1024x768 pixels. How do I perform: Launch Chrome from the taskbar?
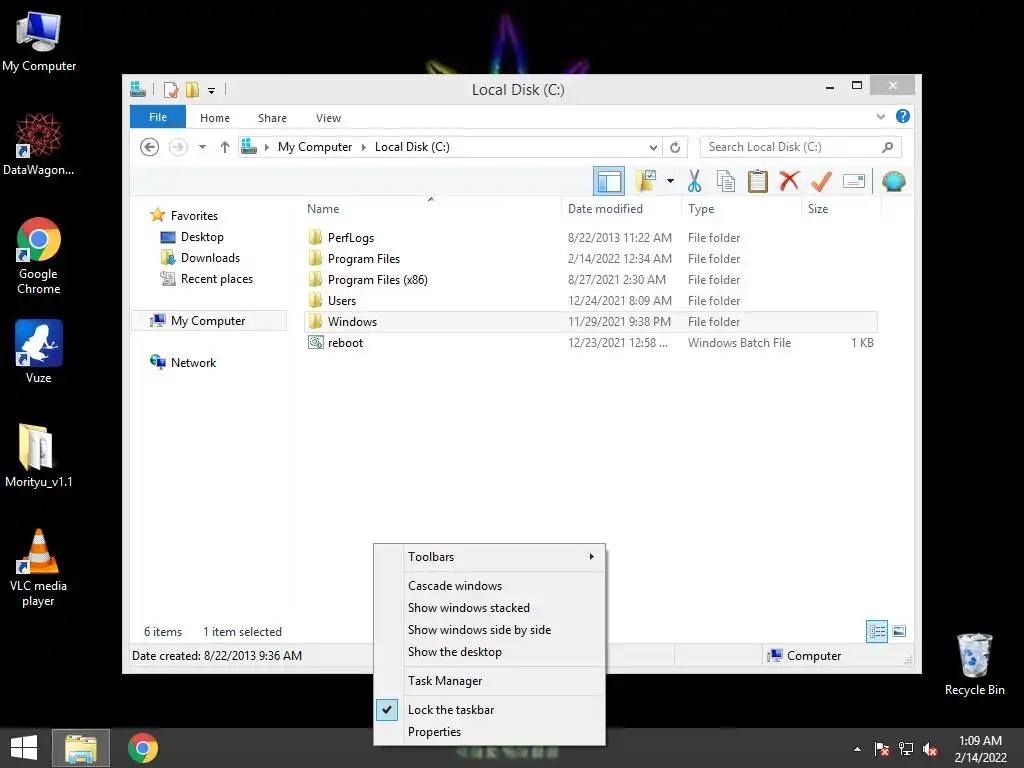click(142, 748)
